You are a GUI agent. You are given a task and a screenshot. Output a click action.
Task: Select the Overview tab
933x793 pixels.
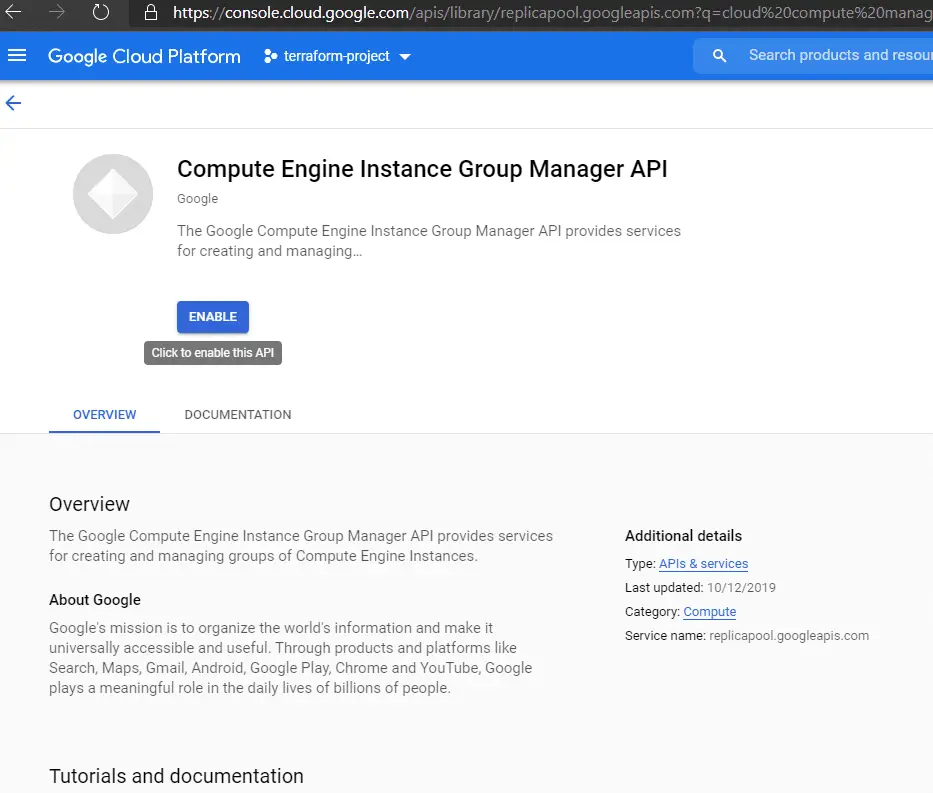[104, 414]
